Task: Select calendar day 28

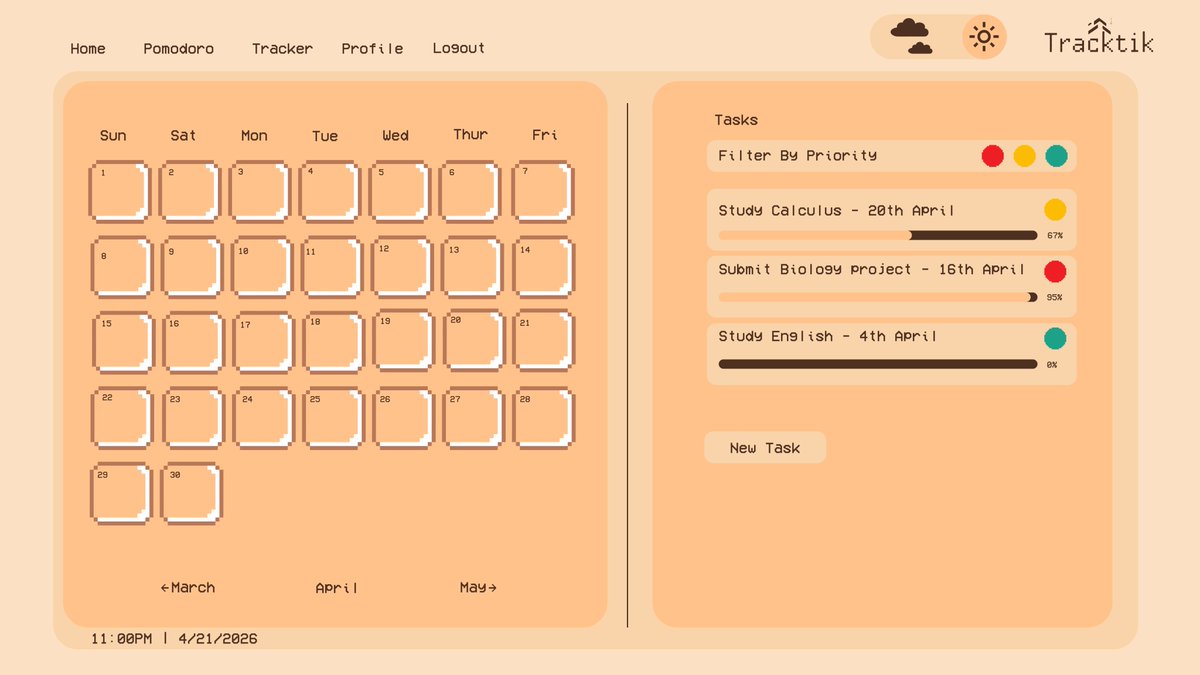Action: pyautogui.click(x=544, y=418)
